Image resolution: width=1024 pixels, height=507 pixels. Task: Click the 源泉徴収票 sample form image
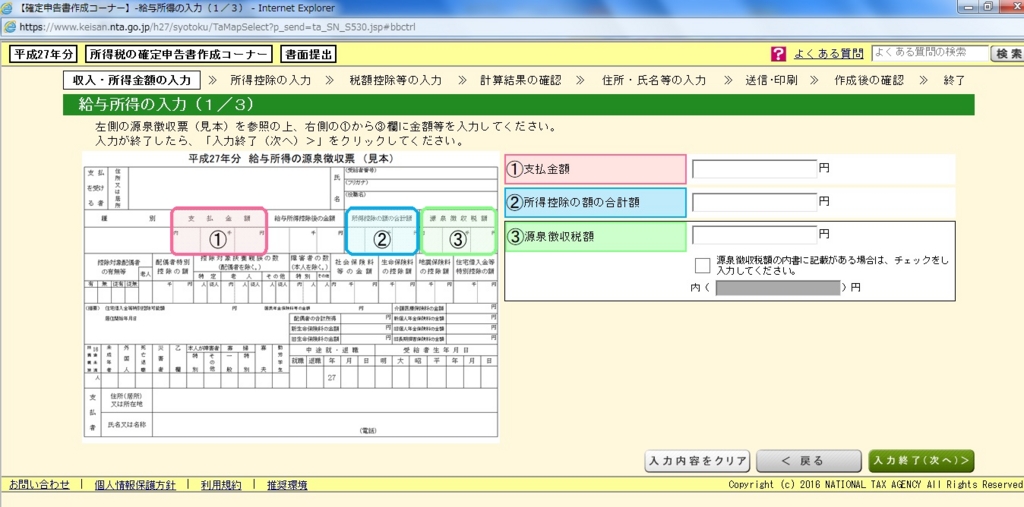tap(291, 297)
